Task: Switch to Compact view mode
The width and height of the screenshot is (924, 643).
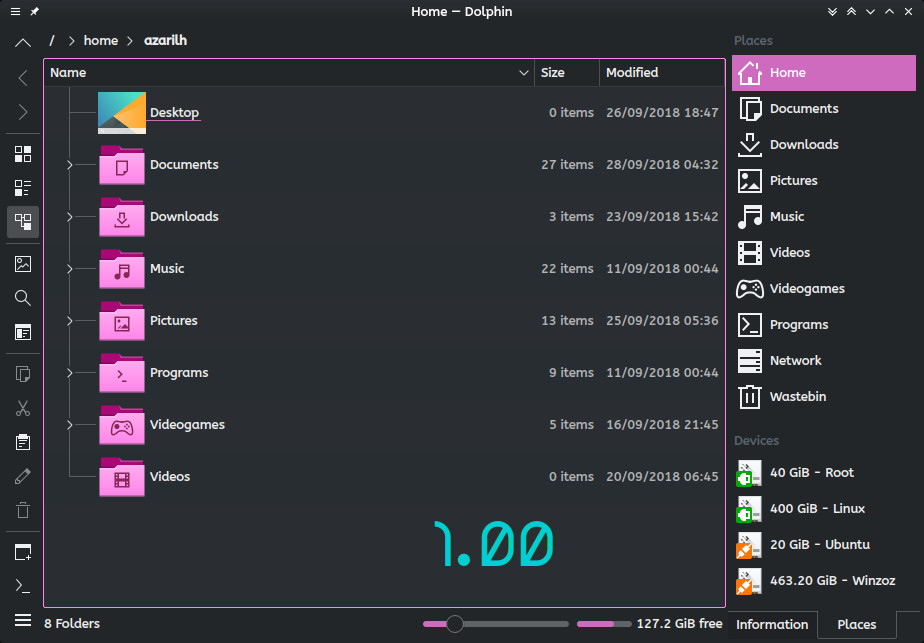Action: (23, 188)
